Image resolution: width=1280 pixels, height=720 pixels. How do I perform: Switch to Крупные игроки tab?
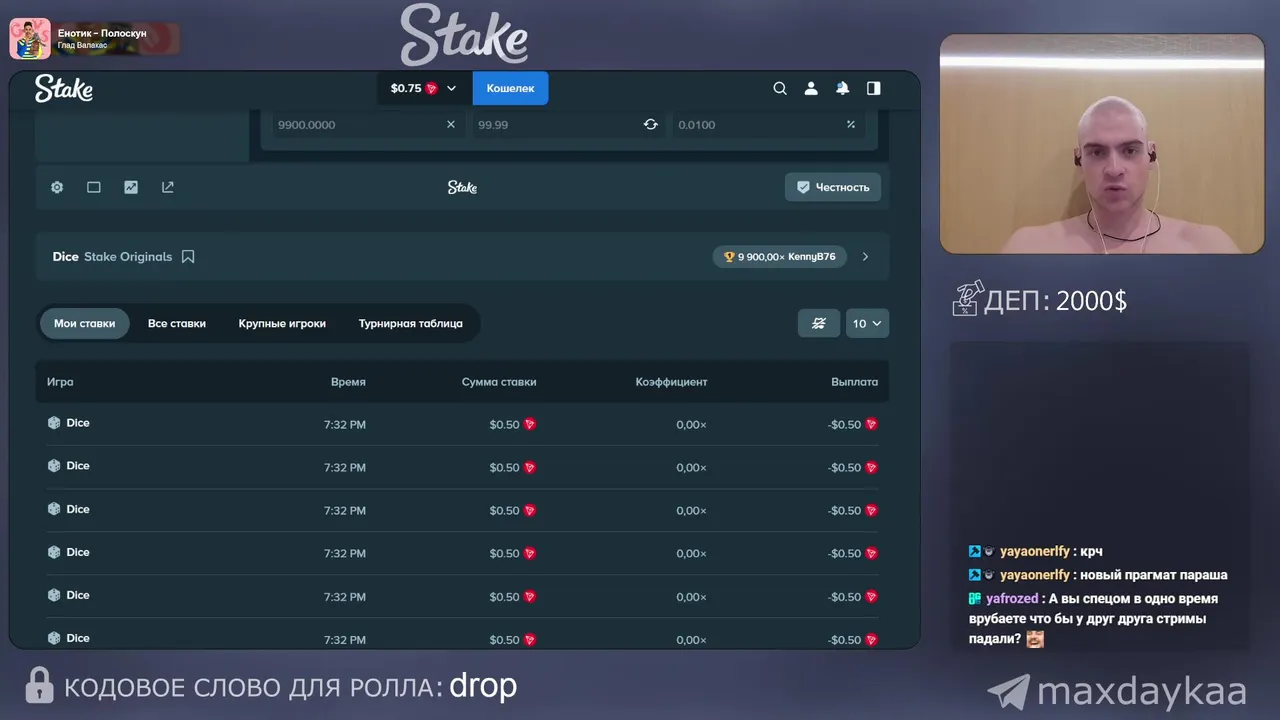click(x=282, y=323)
